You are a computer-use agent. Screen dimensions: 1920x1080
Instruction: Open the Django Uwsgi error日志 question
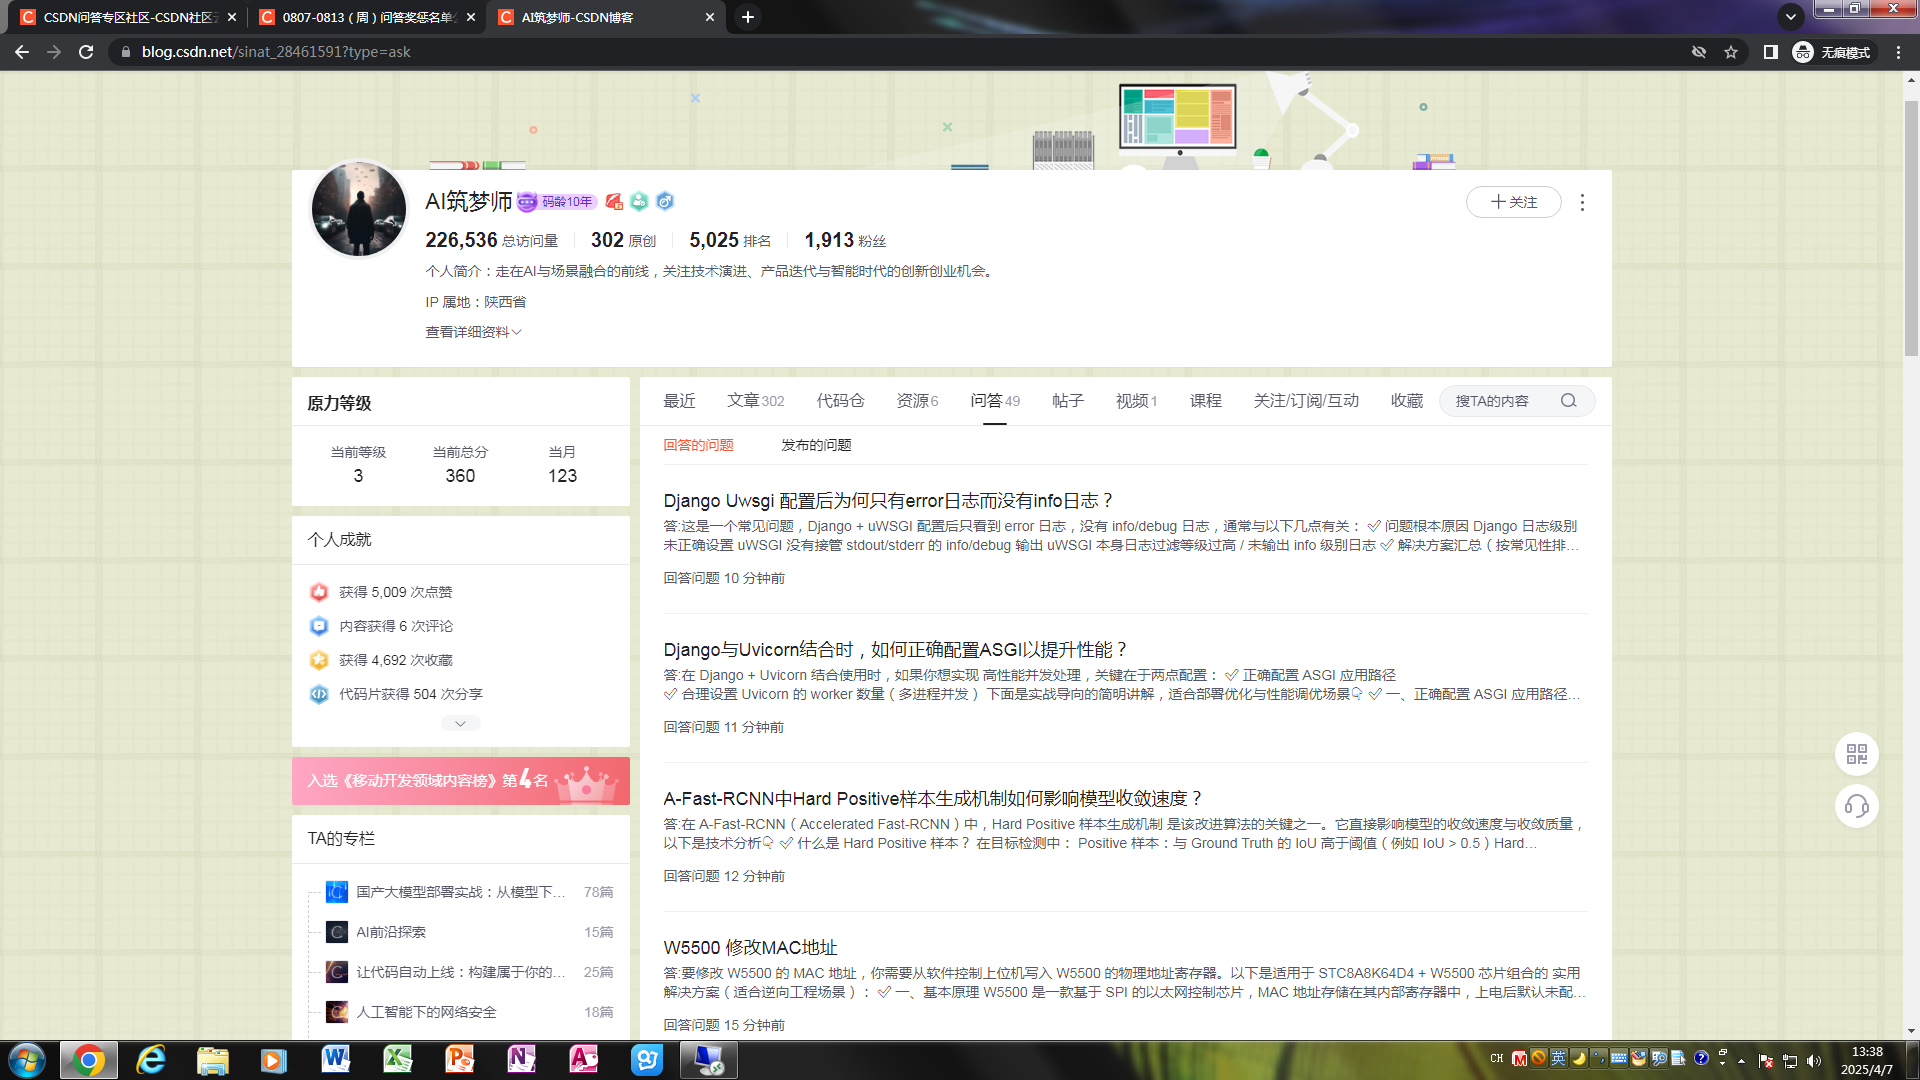click(x=888, y=501)
